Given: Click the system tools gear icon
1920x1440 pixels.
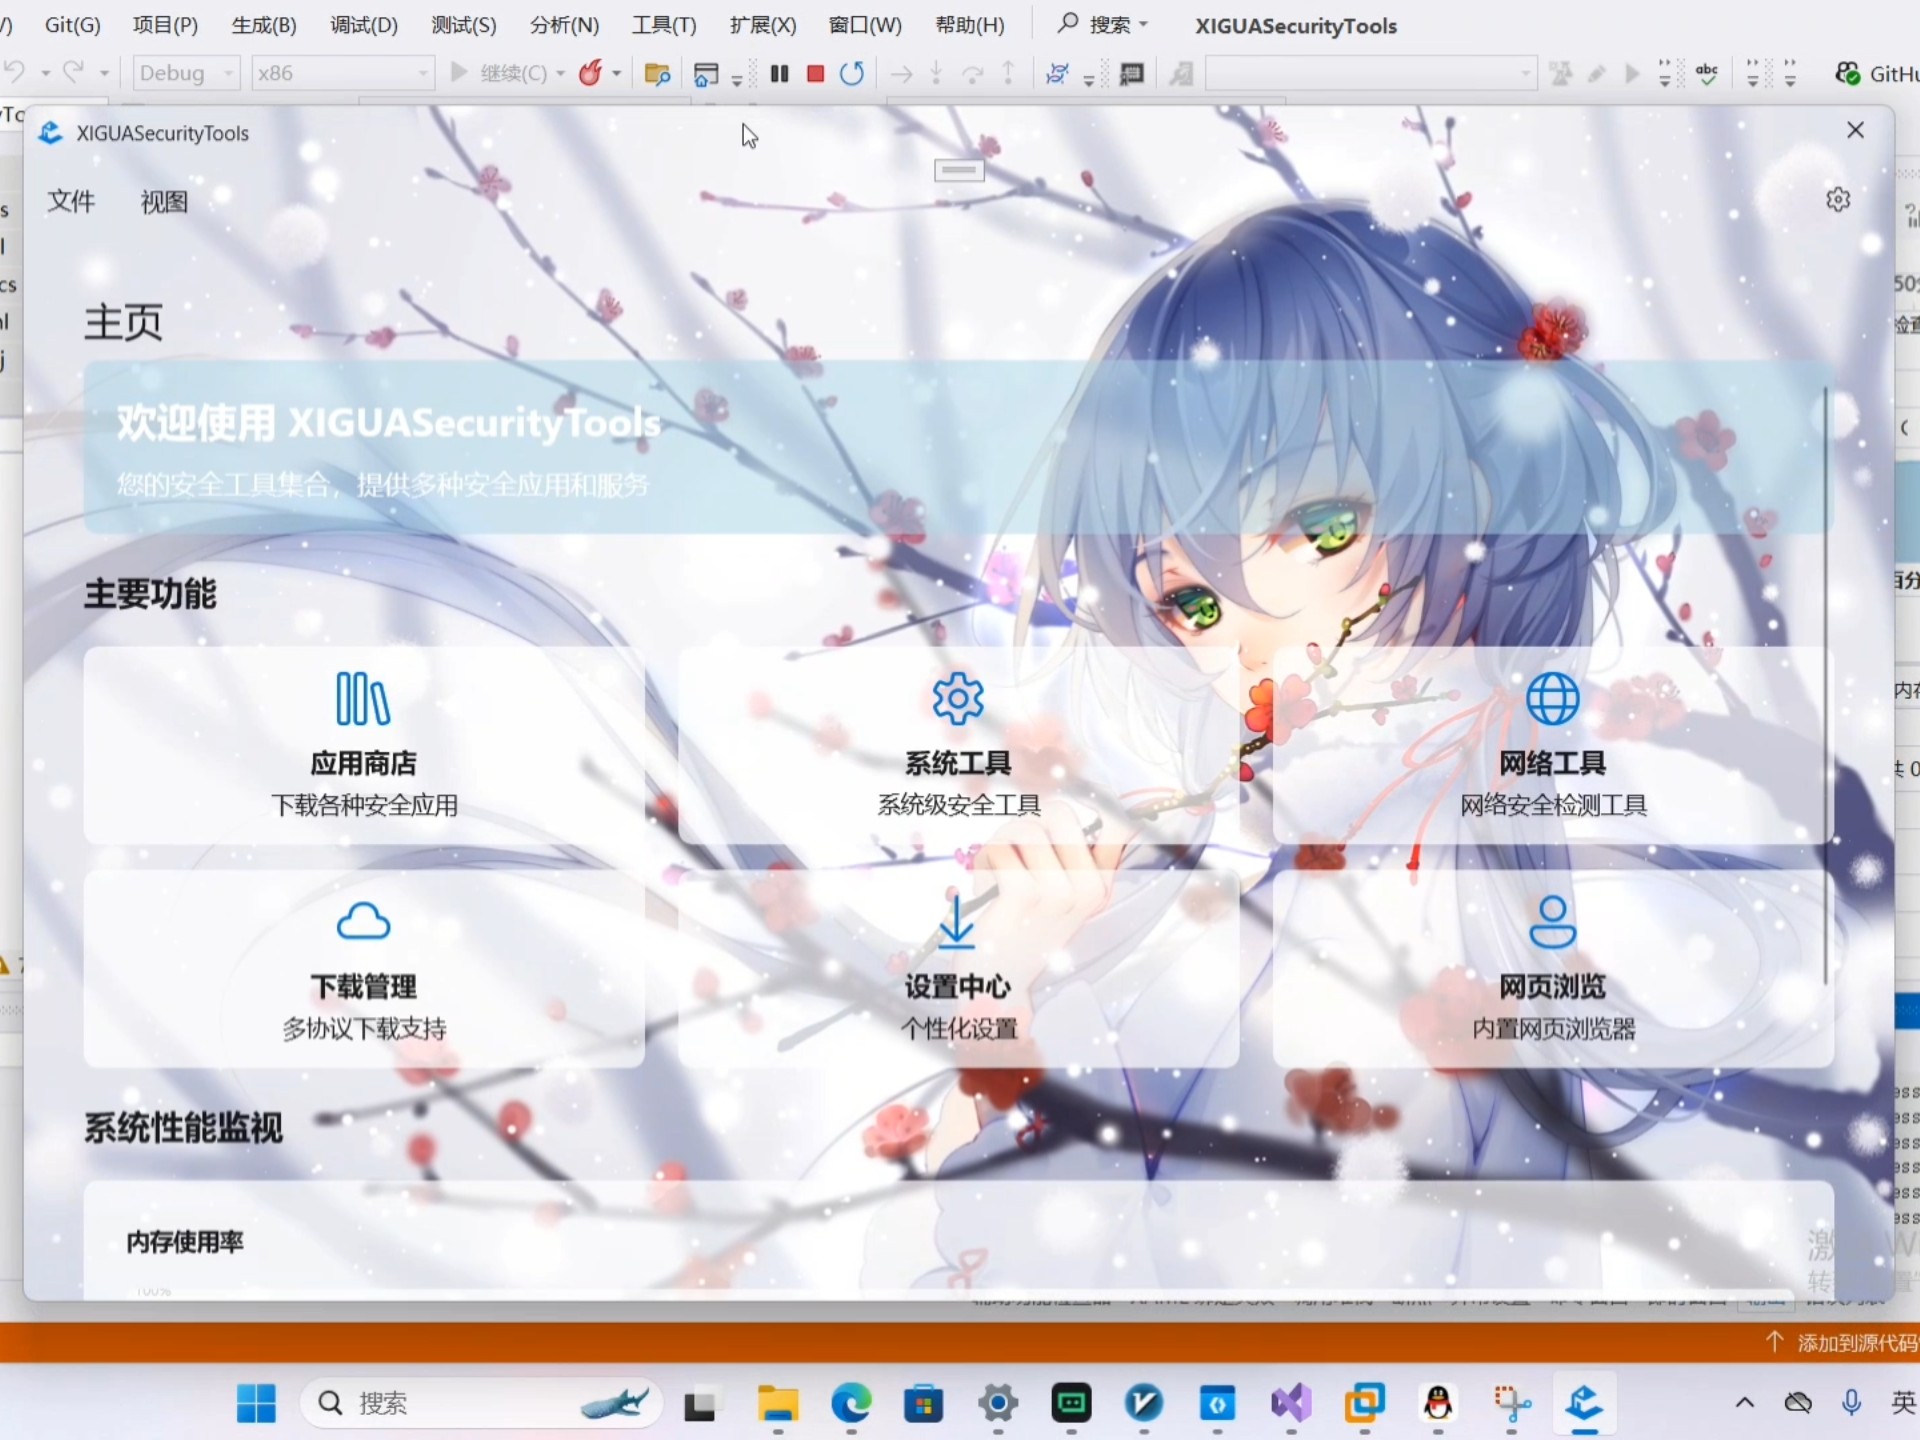Looking at the screenshot, I should click(958, 699).
